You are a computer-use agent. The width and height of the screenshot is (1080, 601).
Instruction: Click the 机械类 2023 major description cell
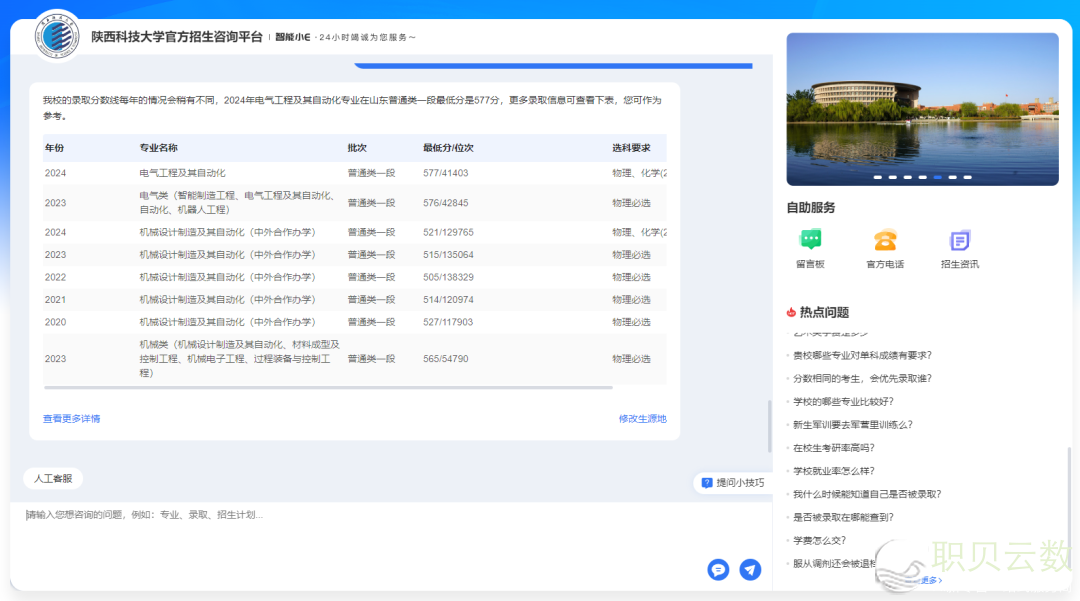239,359
